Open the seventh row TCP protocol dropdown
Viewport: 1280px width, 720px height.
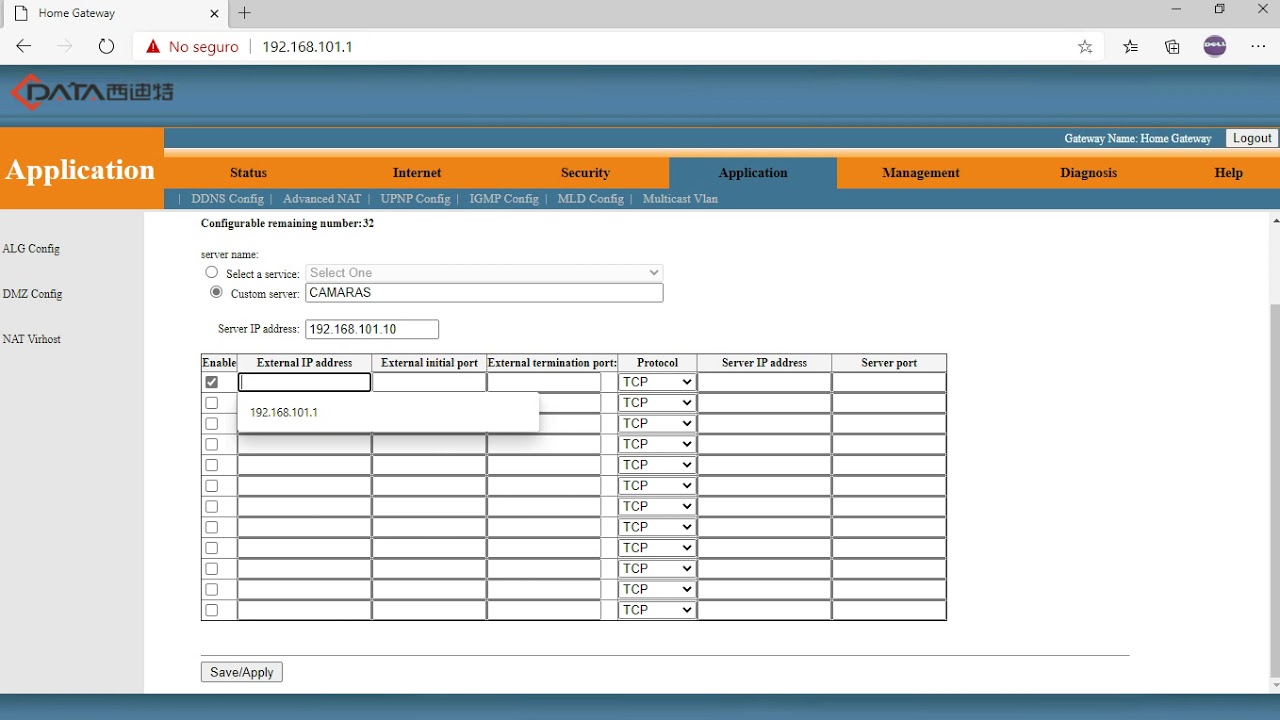click(x=656, y=506)
